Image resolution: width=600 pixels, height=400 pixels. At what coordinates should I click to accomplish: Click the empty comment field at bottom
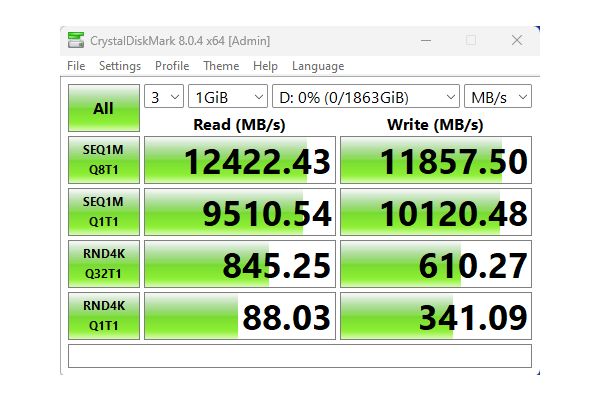click(x=300, y=356)
